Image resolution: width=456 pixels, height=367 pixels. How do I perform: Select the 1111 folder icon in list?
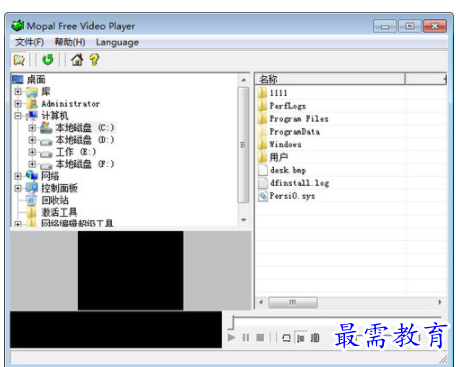[x=263, y=93]
